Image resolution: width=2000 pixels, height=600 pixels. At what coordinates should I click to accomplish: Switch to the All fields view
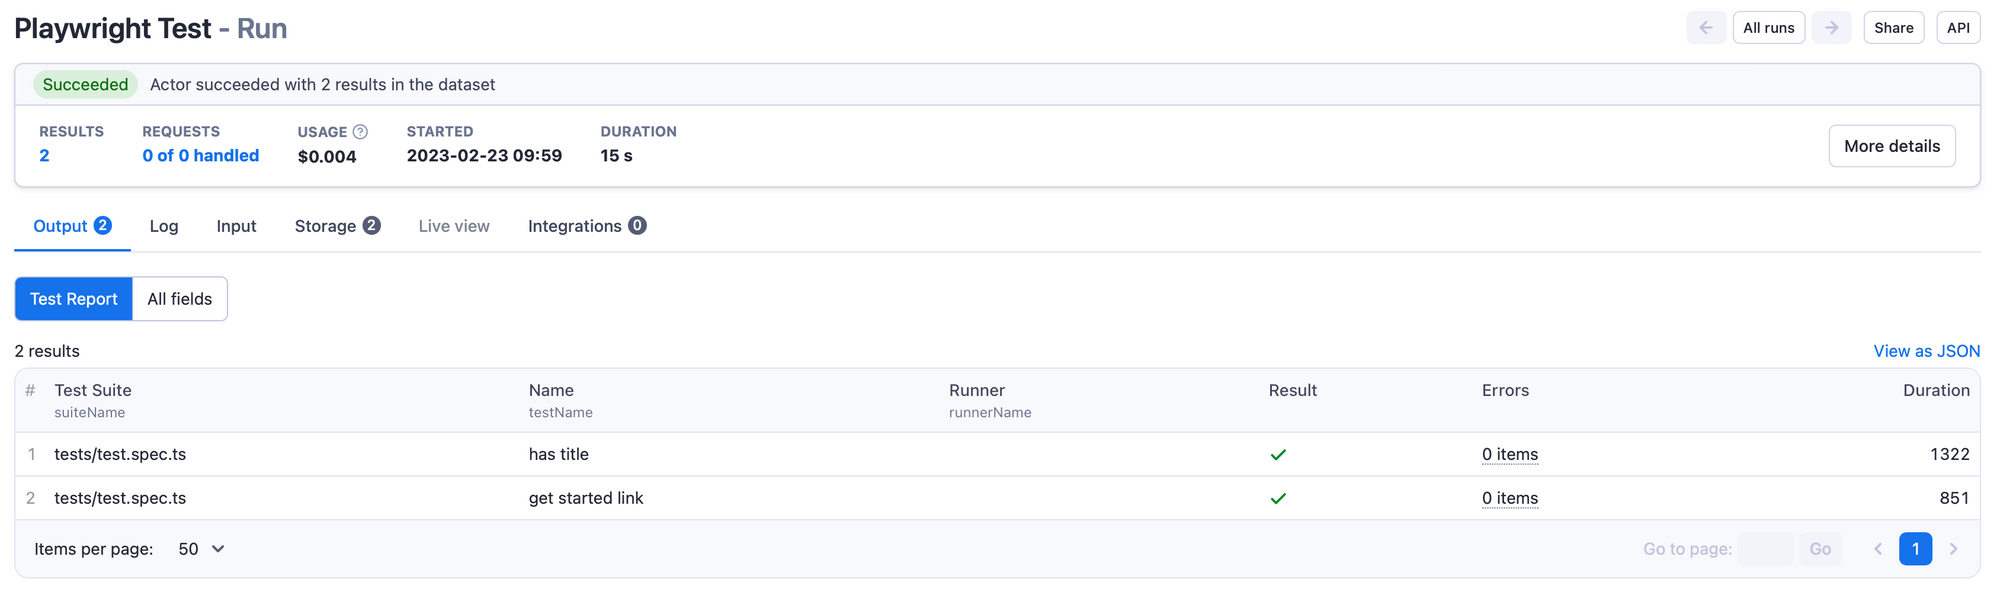(x=180, y=299)
